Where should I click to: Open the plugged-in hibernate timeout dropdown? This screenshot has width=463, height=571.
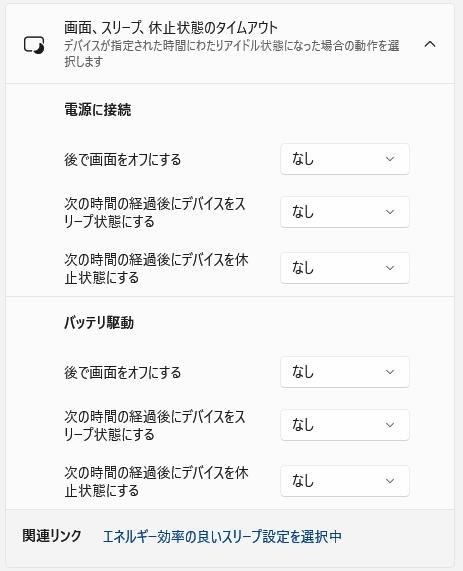[x=345, y=268]
